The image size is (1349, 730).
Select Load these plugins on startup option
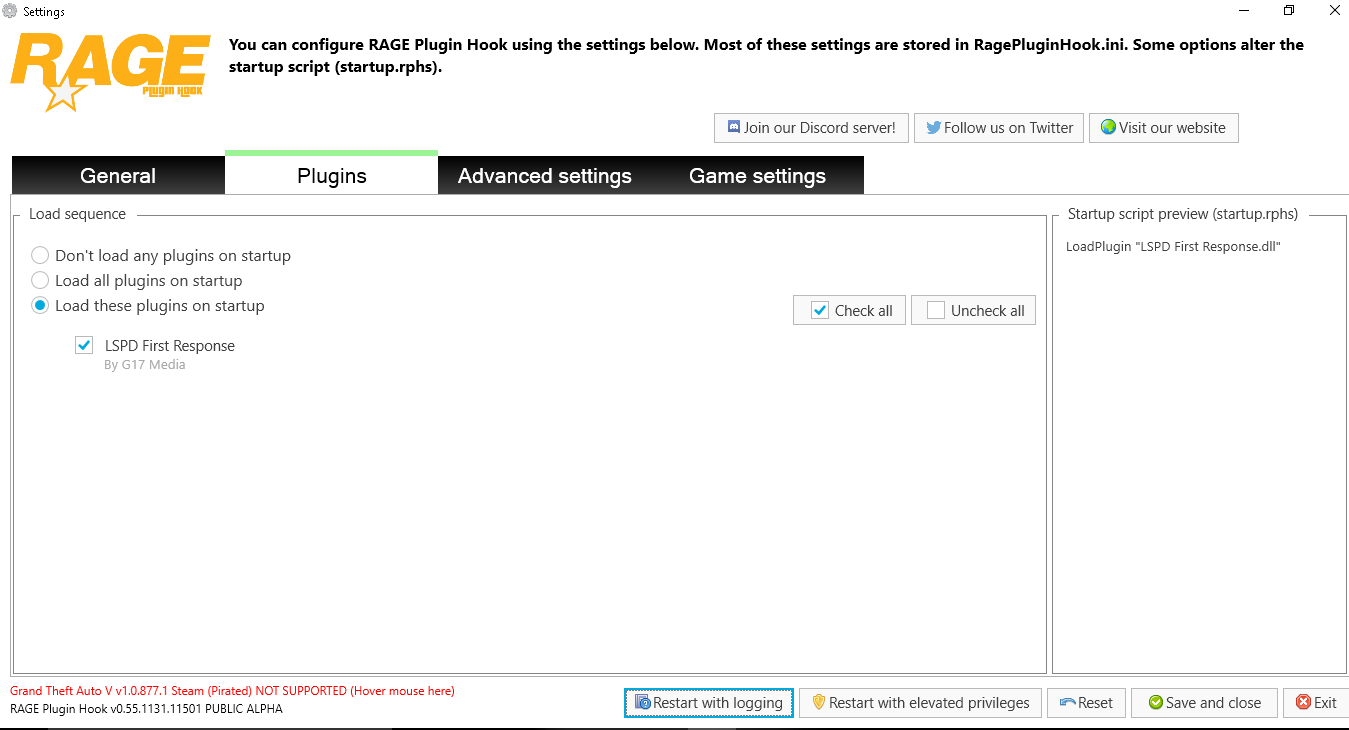point(148,305)
